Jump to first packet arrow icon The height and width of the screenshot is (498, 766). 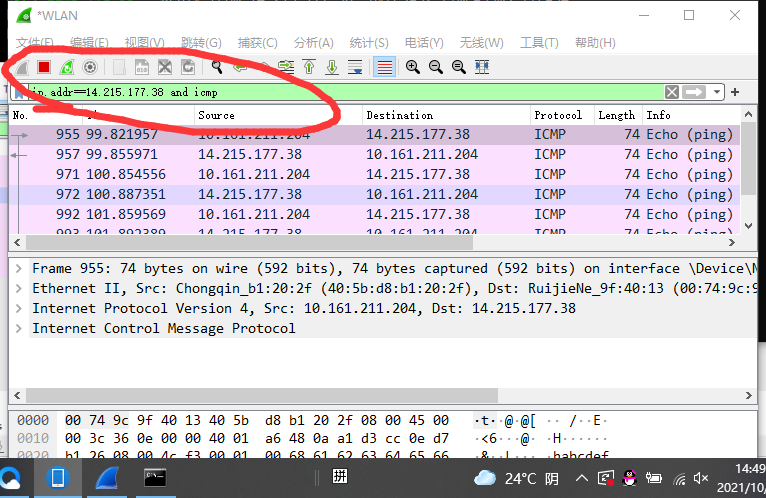[x=309, y=67]
